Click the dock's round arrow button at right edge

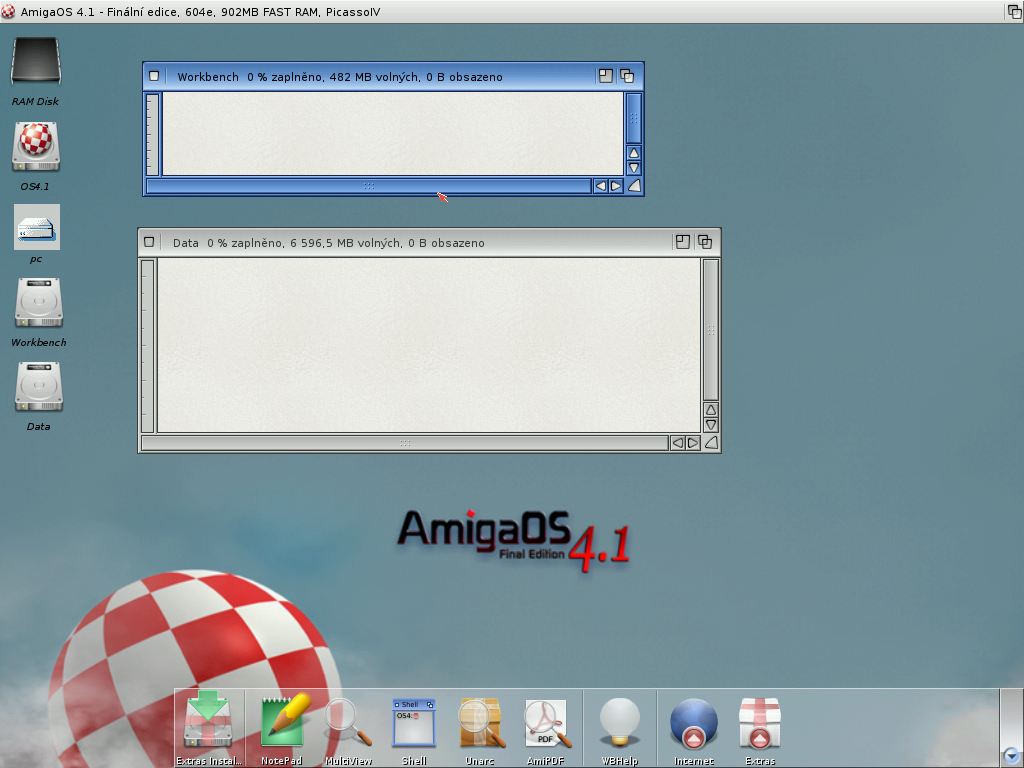click(x=1012, y=756)
